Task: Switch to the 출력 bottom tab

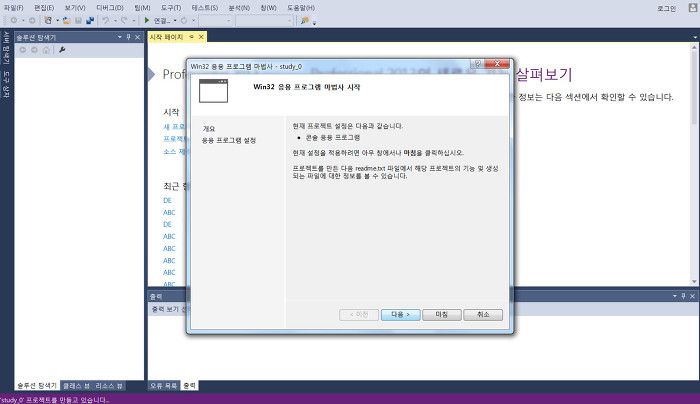Action: coord(189,385)
